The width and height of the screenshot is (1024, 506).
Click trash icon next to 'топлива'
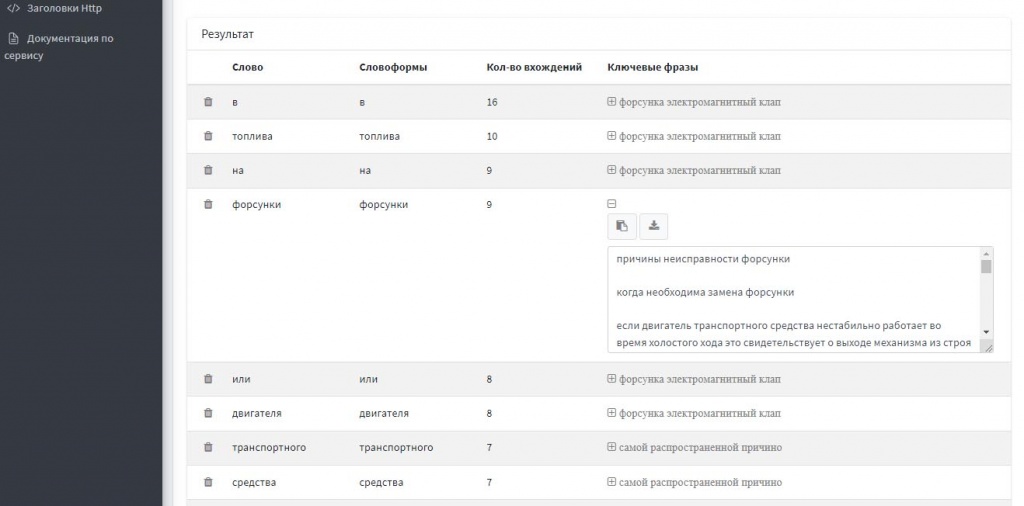tap(208, 136)
